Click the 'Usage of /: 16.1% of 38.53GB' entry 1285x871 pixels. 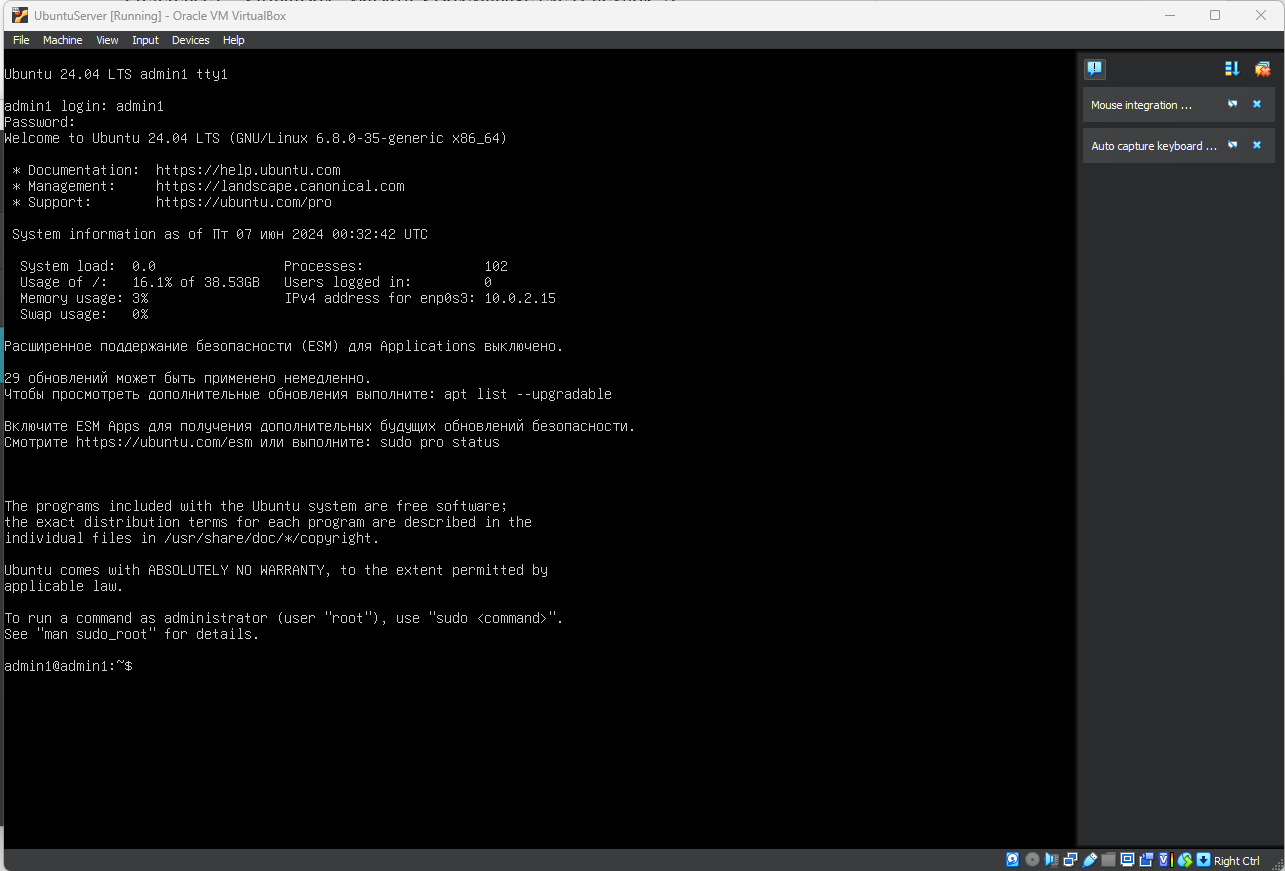[140, 282]
